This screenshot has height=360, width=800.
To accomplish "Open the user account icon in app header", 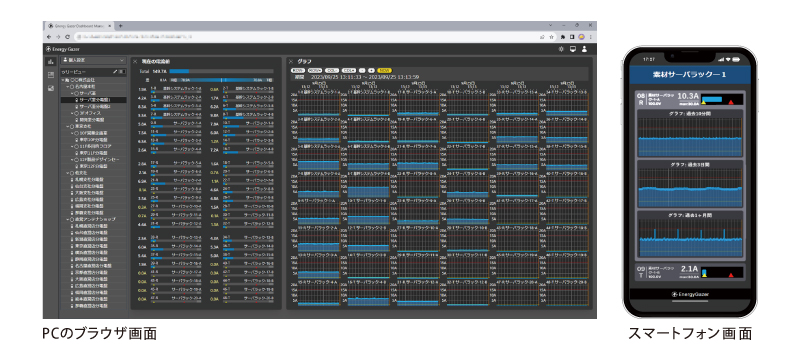I will point(584,49).
